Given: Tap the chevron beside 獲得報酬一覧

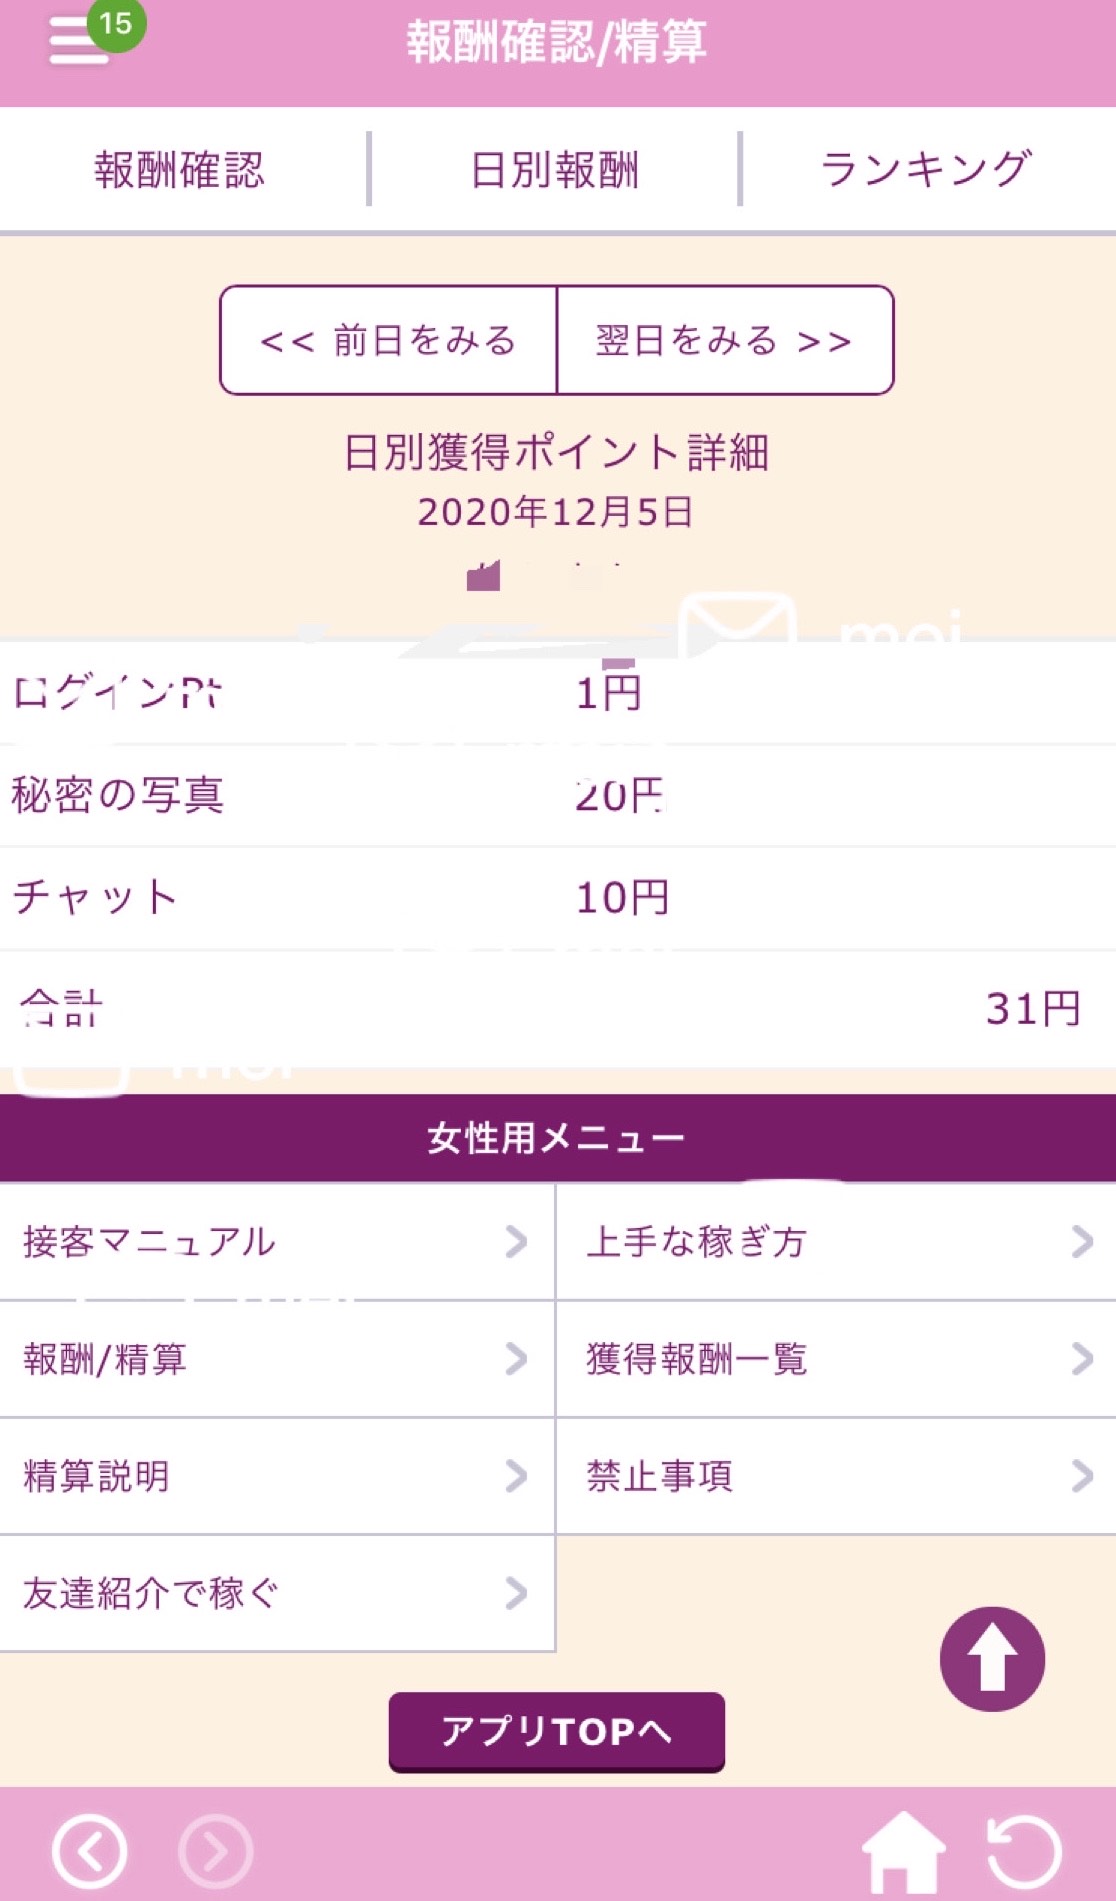Looking at the screenshot, I should (1082, 1359).
